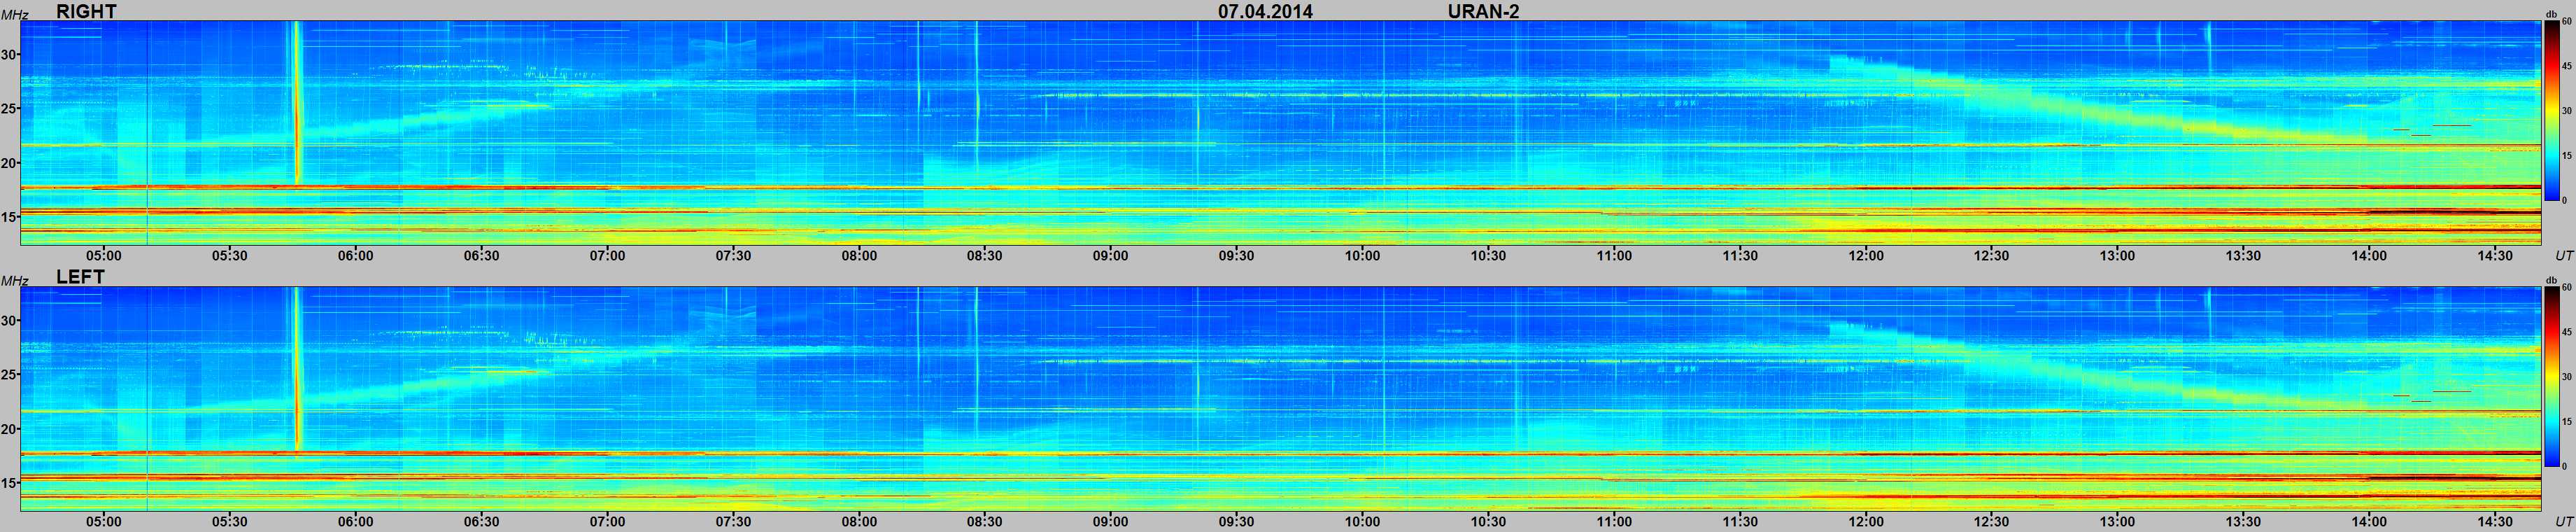Click 08:00 time tick under LEFT panel
The width and height of the screenshot is (2576, 532).
coord(859,522)
